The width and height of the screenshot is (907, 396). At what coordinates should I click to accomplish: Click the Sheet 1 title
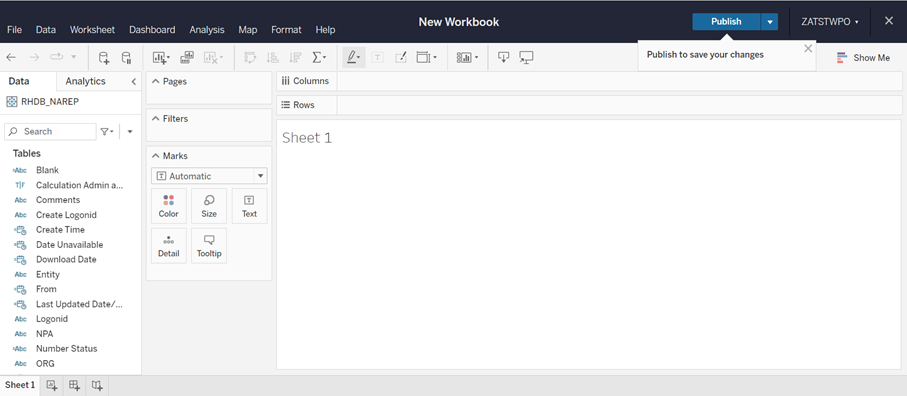pyautogui.click(x=307, y=138)
